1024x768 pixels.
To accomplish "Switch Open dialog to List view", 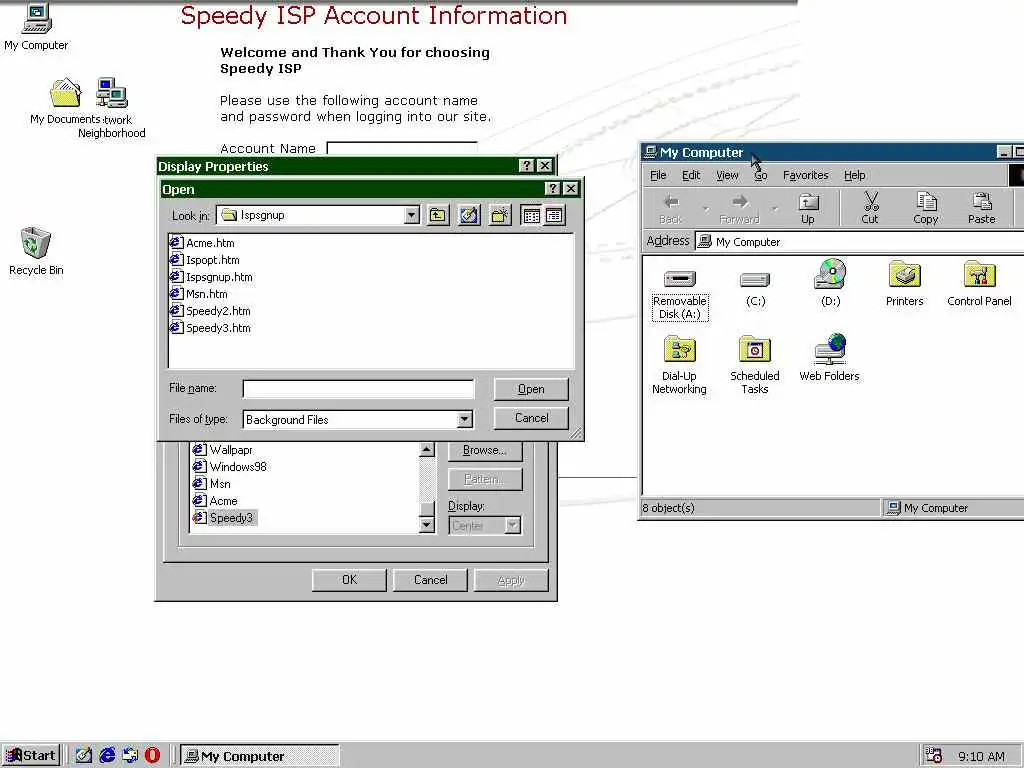I will click(x=532, y=216).
